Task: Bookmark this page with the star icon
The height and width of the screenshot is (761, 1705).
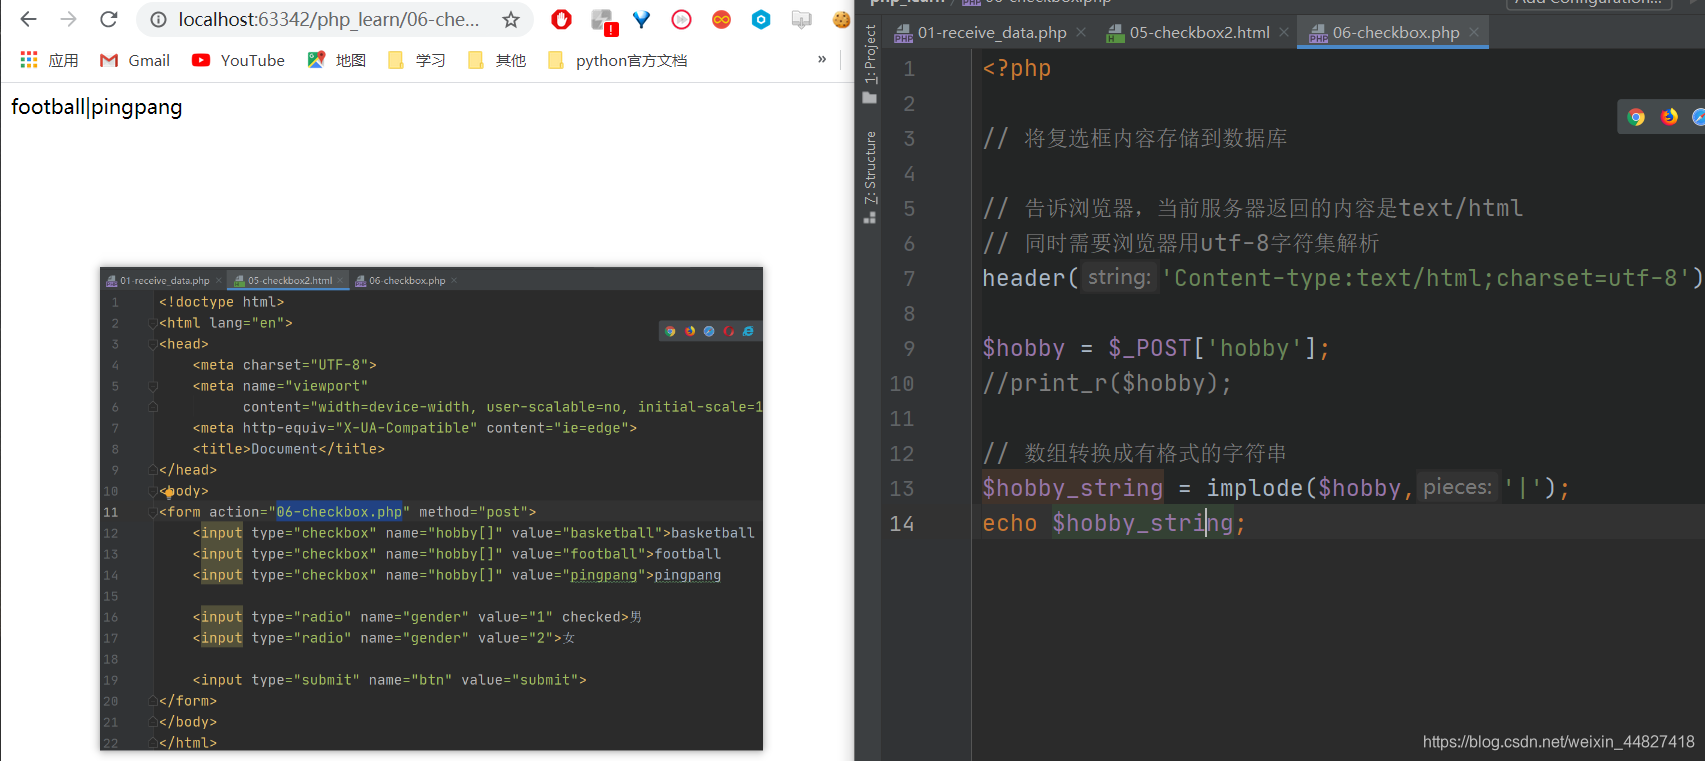Action: click(511, 19)
